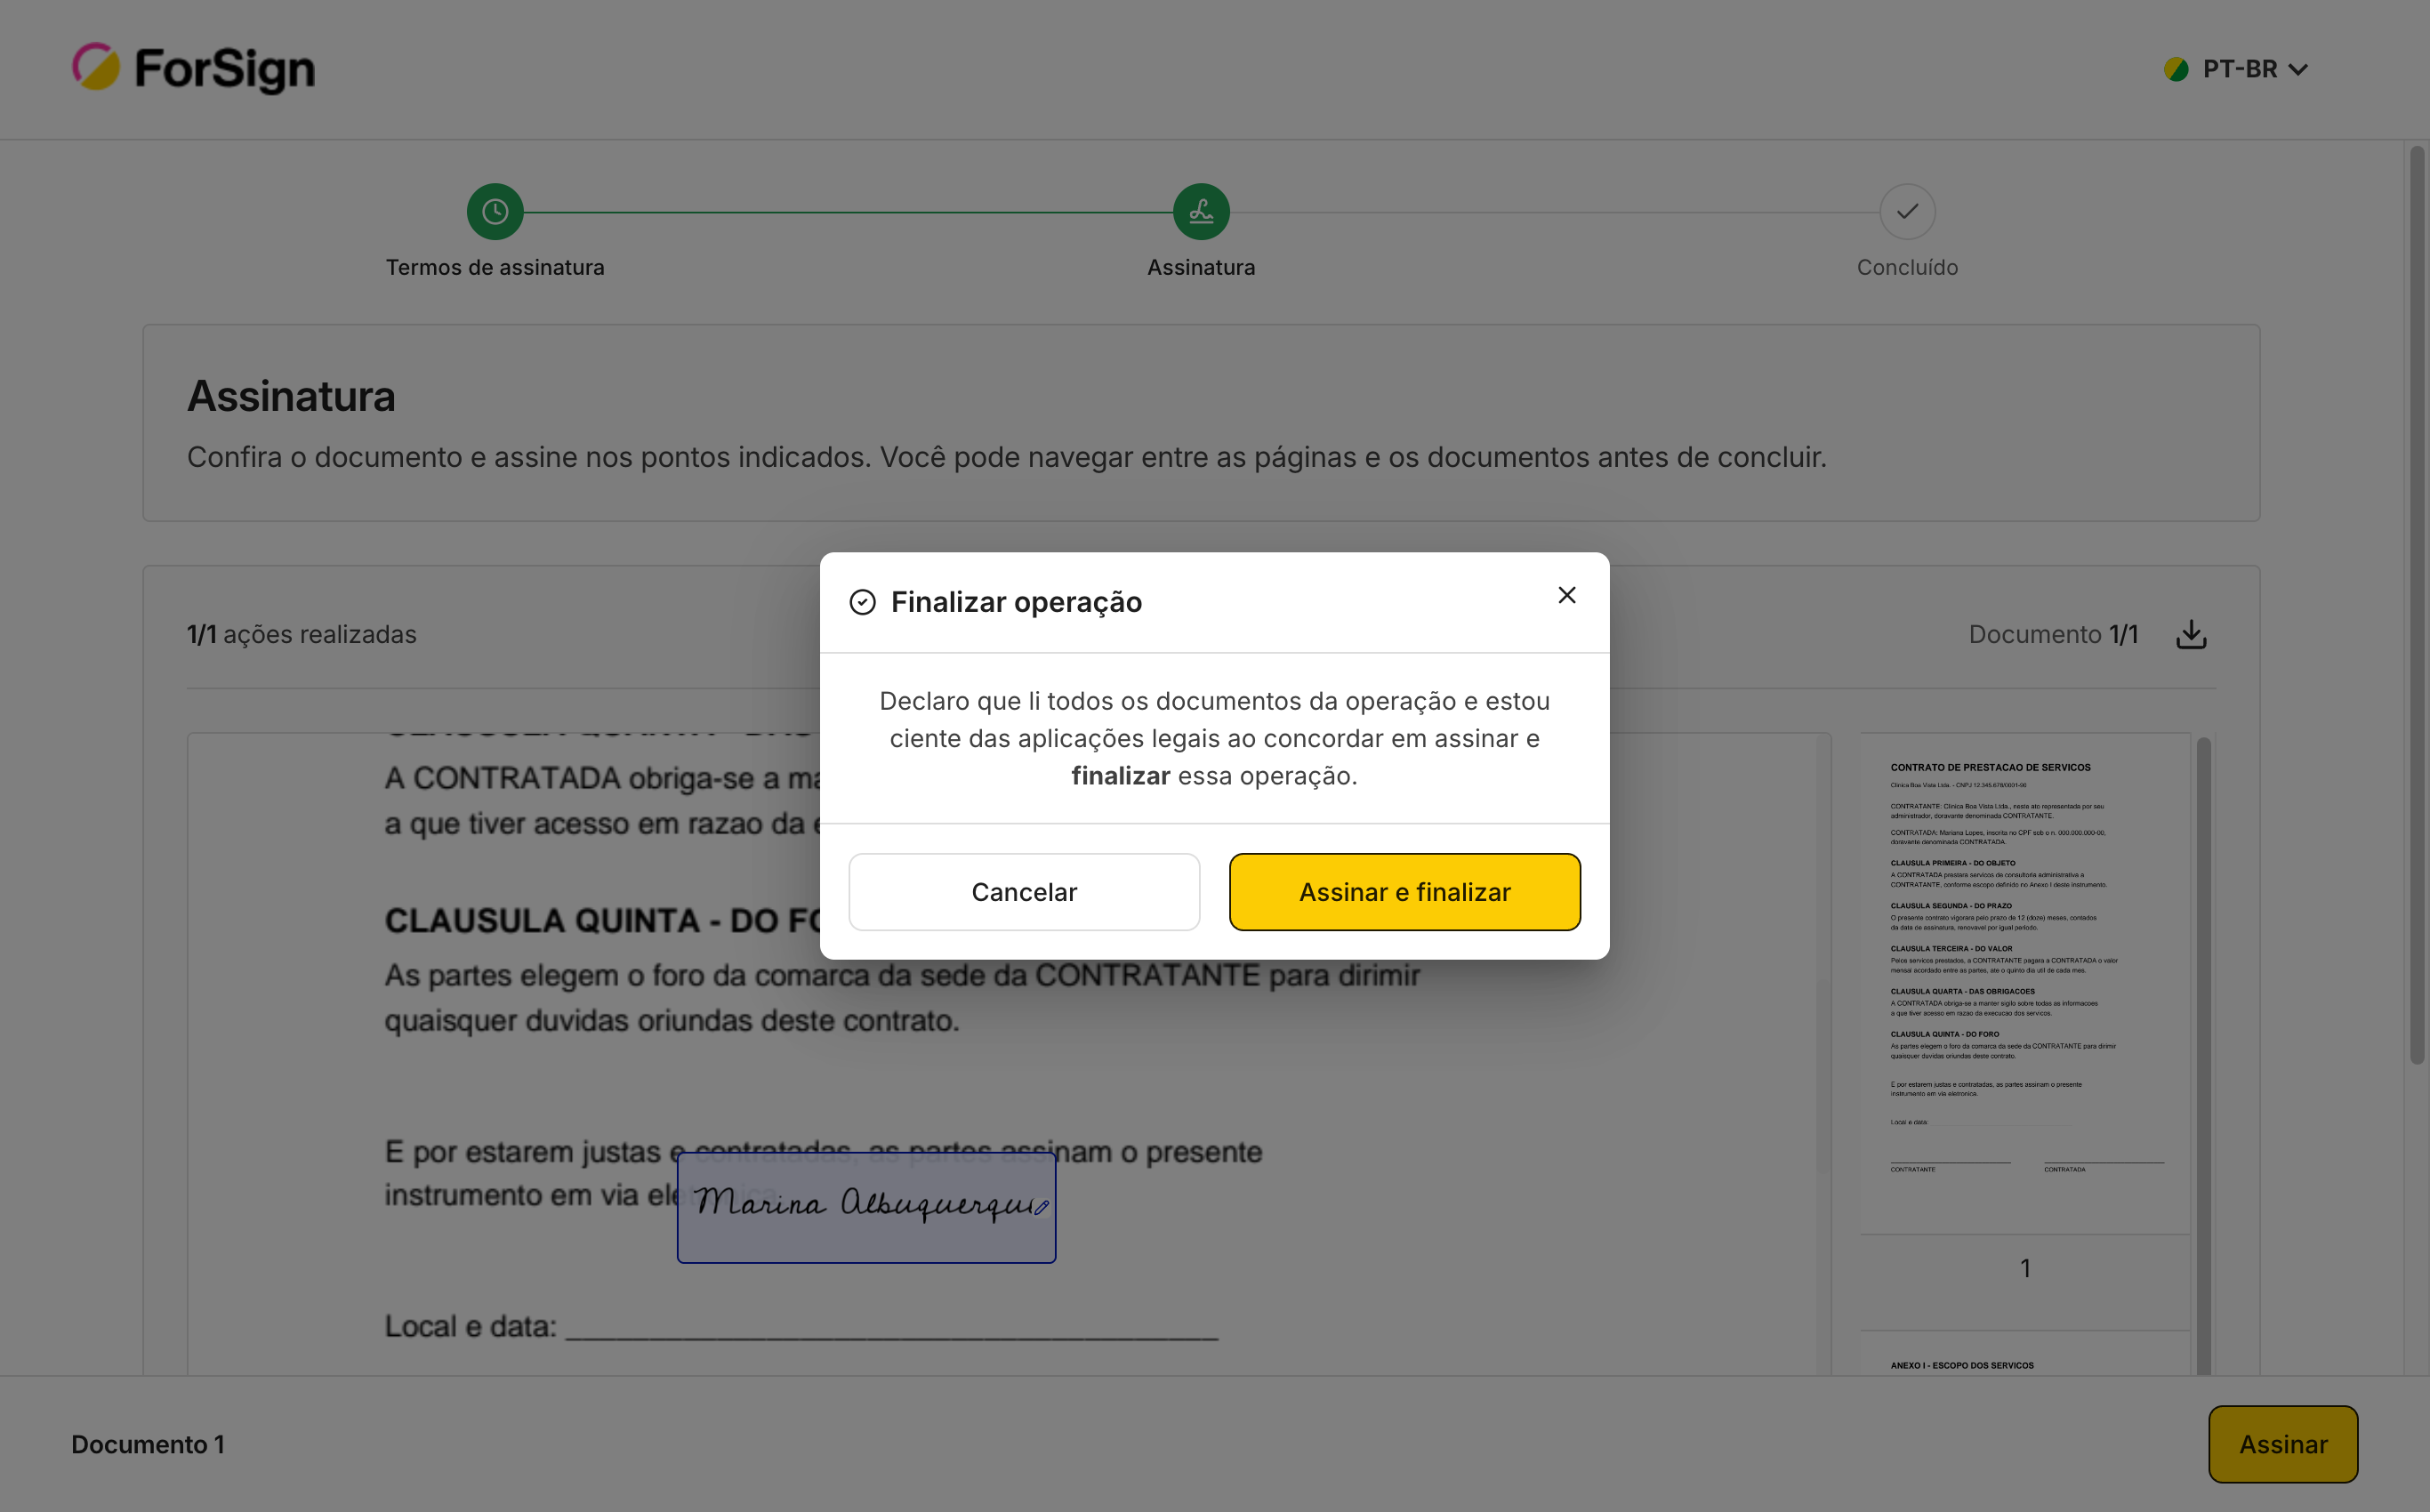Click the pencil edit icon on signature
The height and width of the screenshot is (1512, 2430).
tap(1042, 1207)
